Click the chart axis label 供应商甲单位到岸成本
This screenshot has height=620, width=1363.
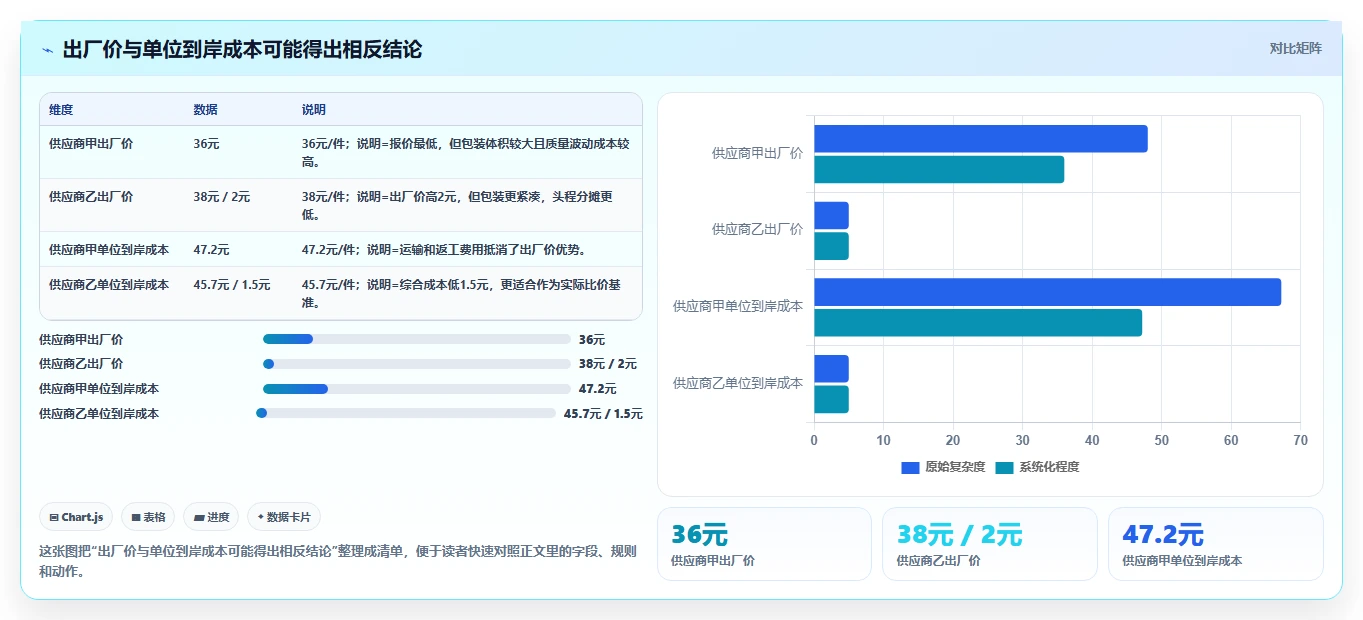(738, 306)
